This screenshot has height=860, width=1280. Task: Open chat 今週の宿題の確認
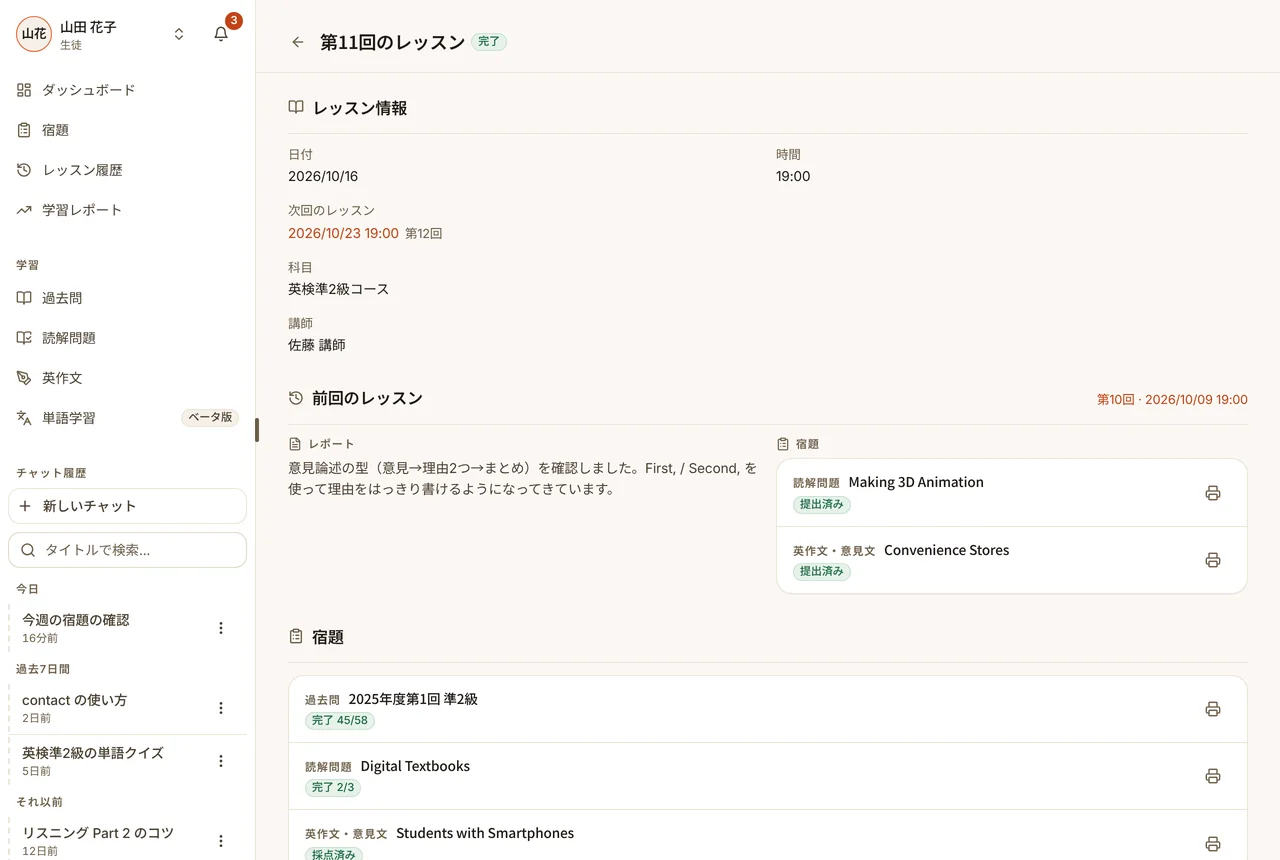coord(108,628)
